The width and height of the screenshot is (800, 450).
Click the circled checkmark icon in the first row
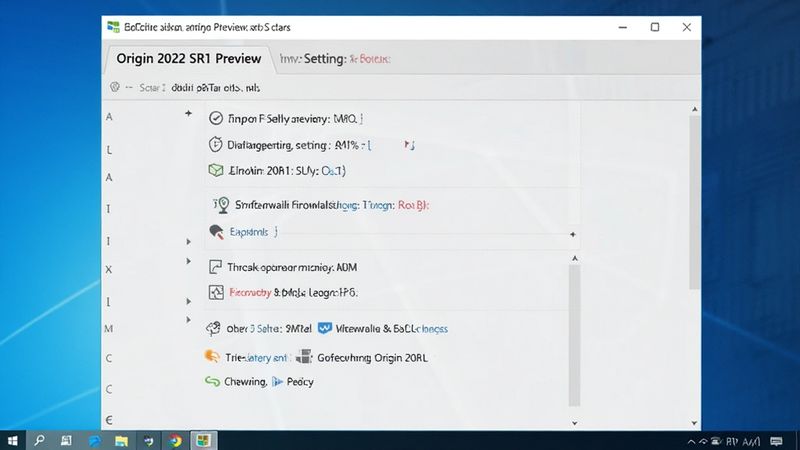[216, 118]
